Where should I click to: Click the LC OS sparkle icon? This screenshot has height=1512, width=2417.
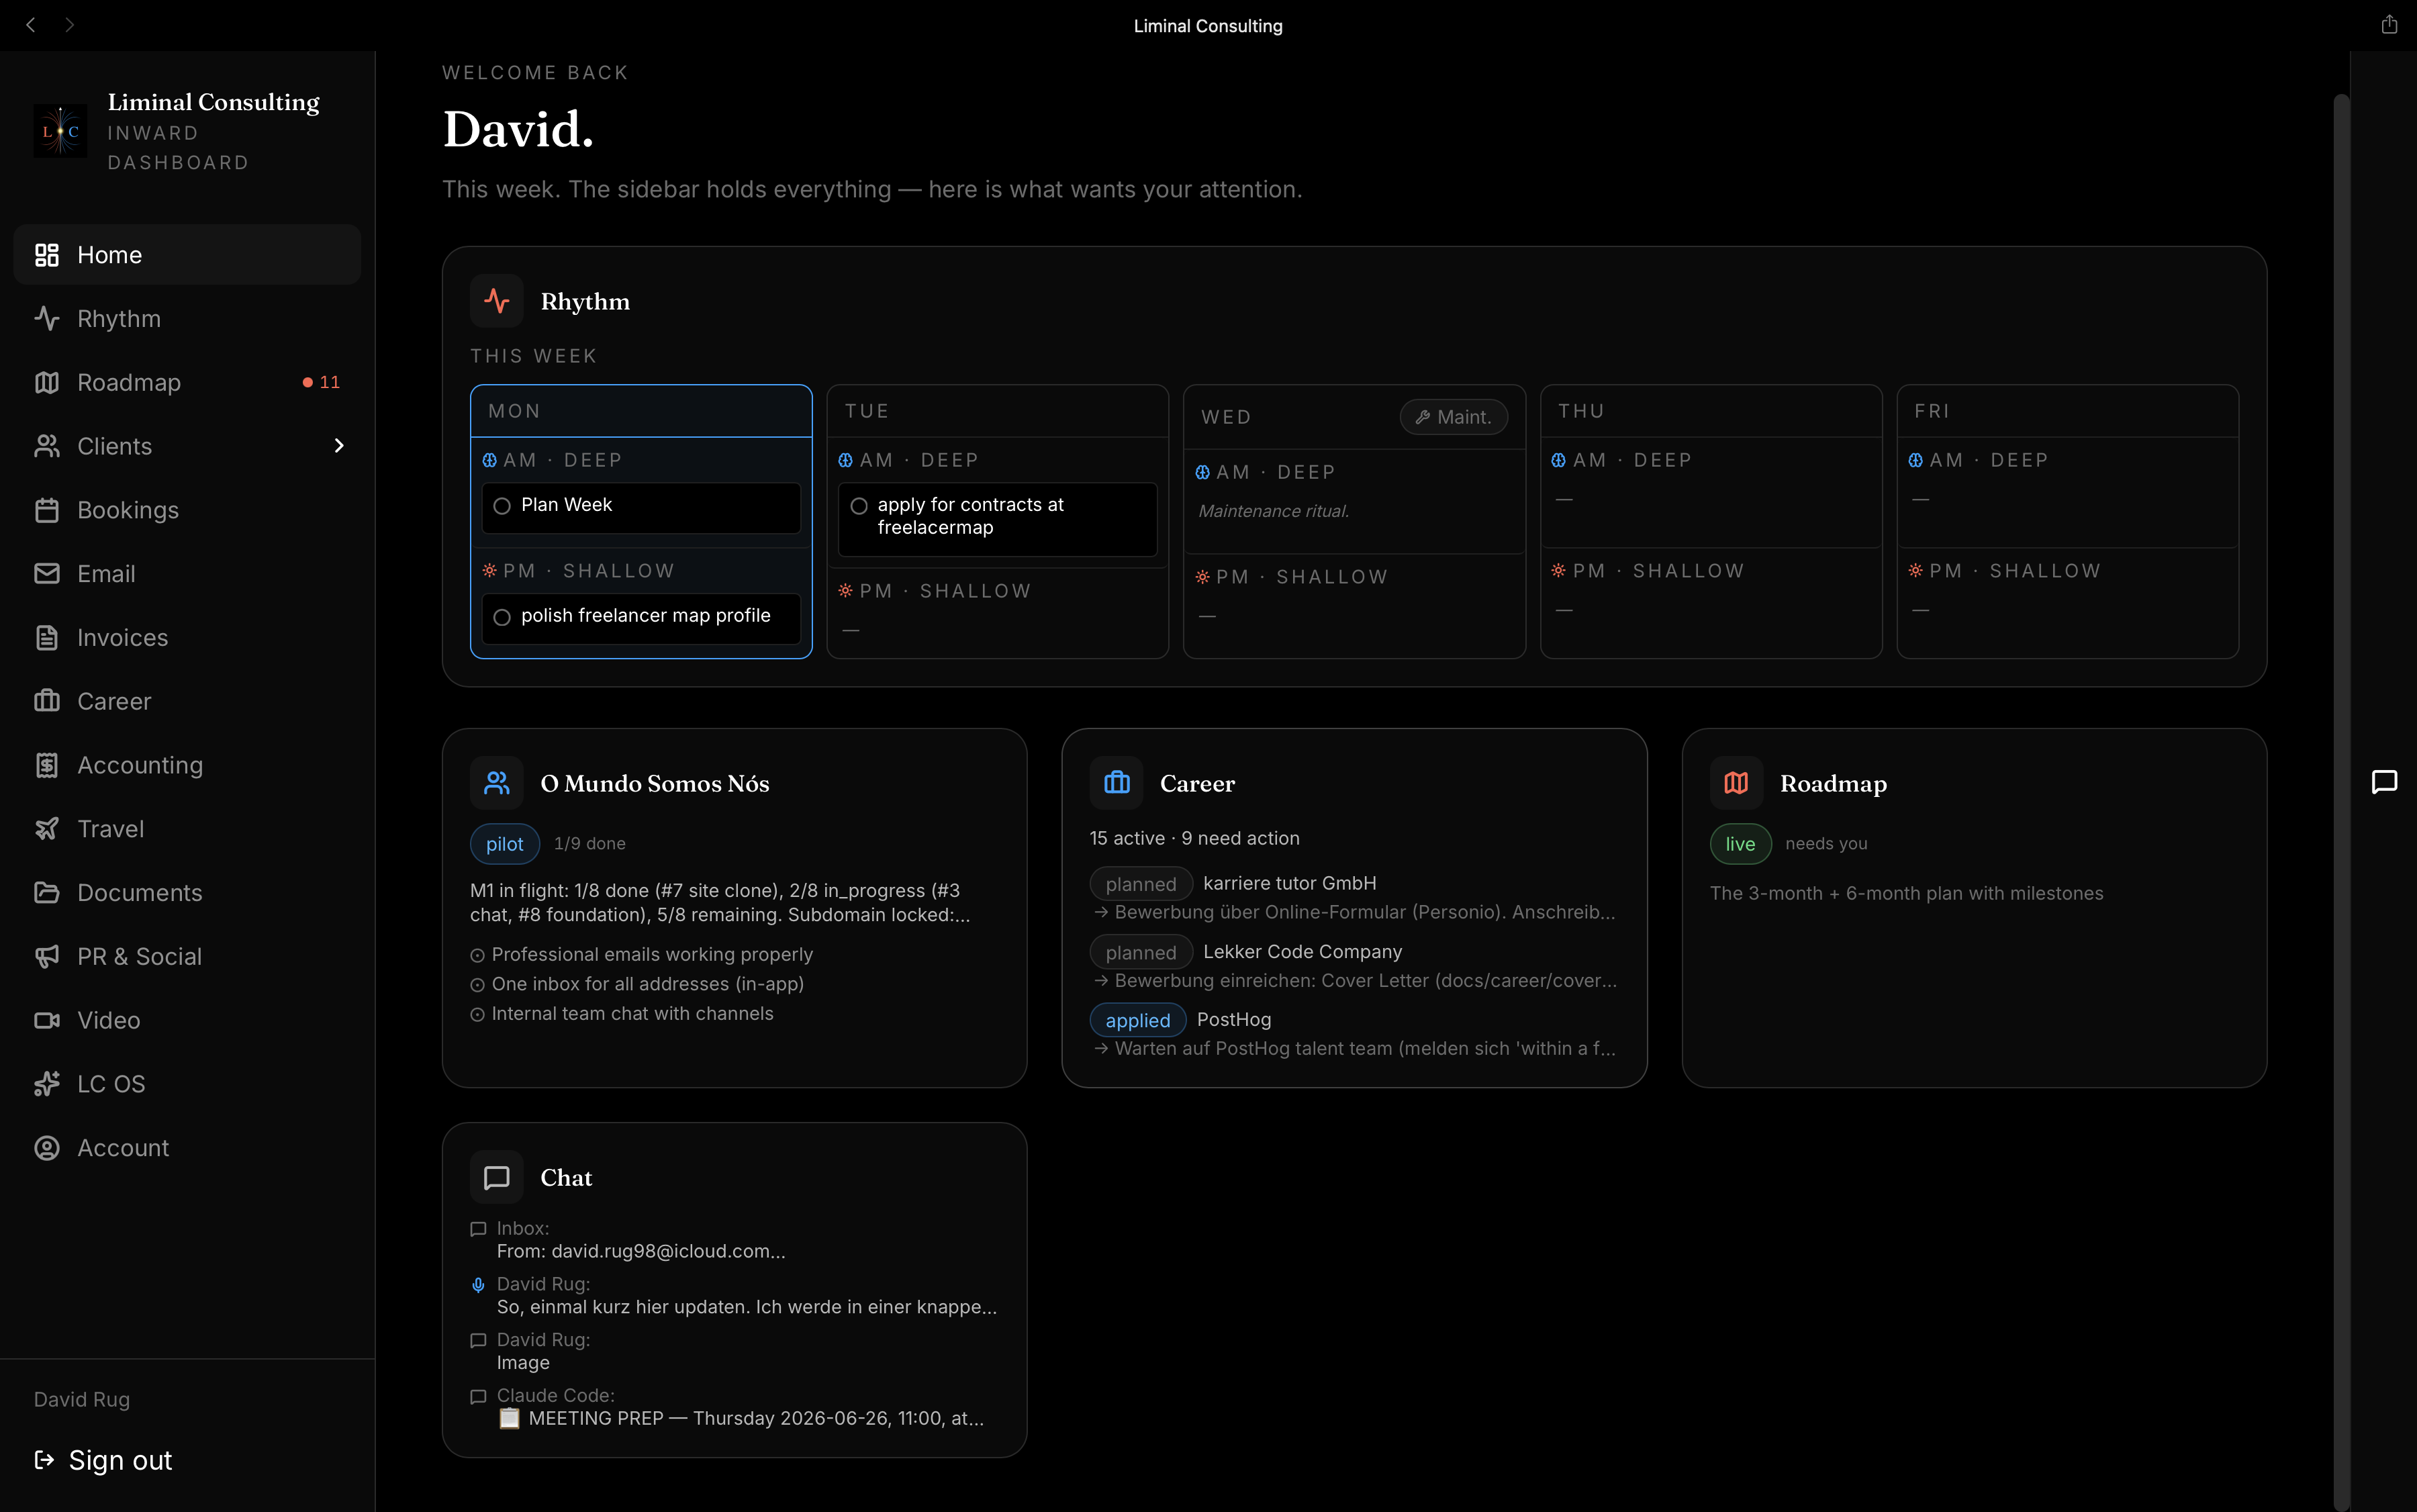tap(47, 1084)
